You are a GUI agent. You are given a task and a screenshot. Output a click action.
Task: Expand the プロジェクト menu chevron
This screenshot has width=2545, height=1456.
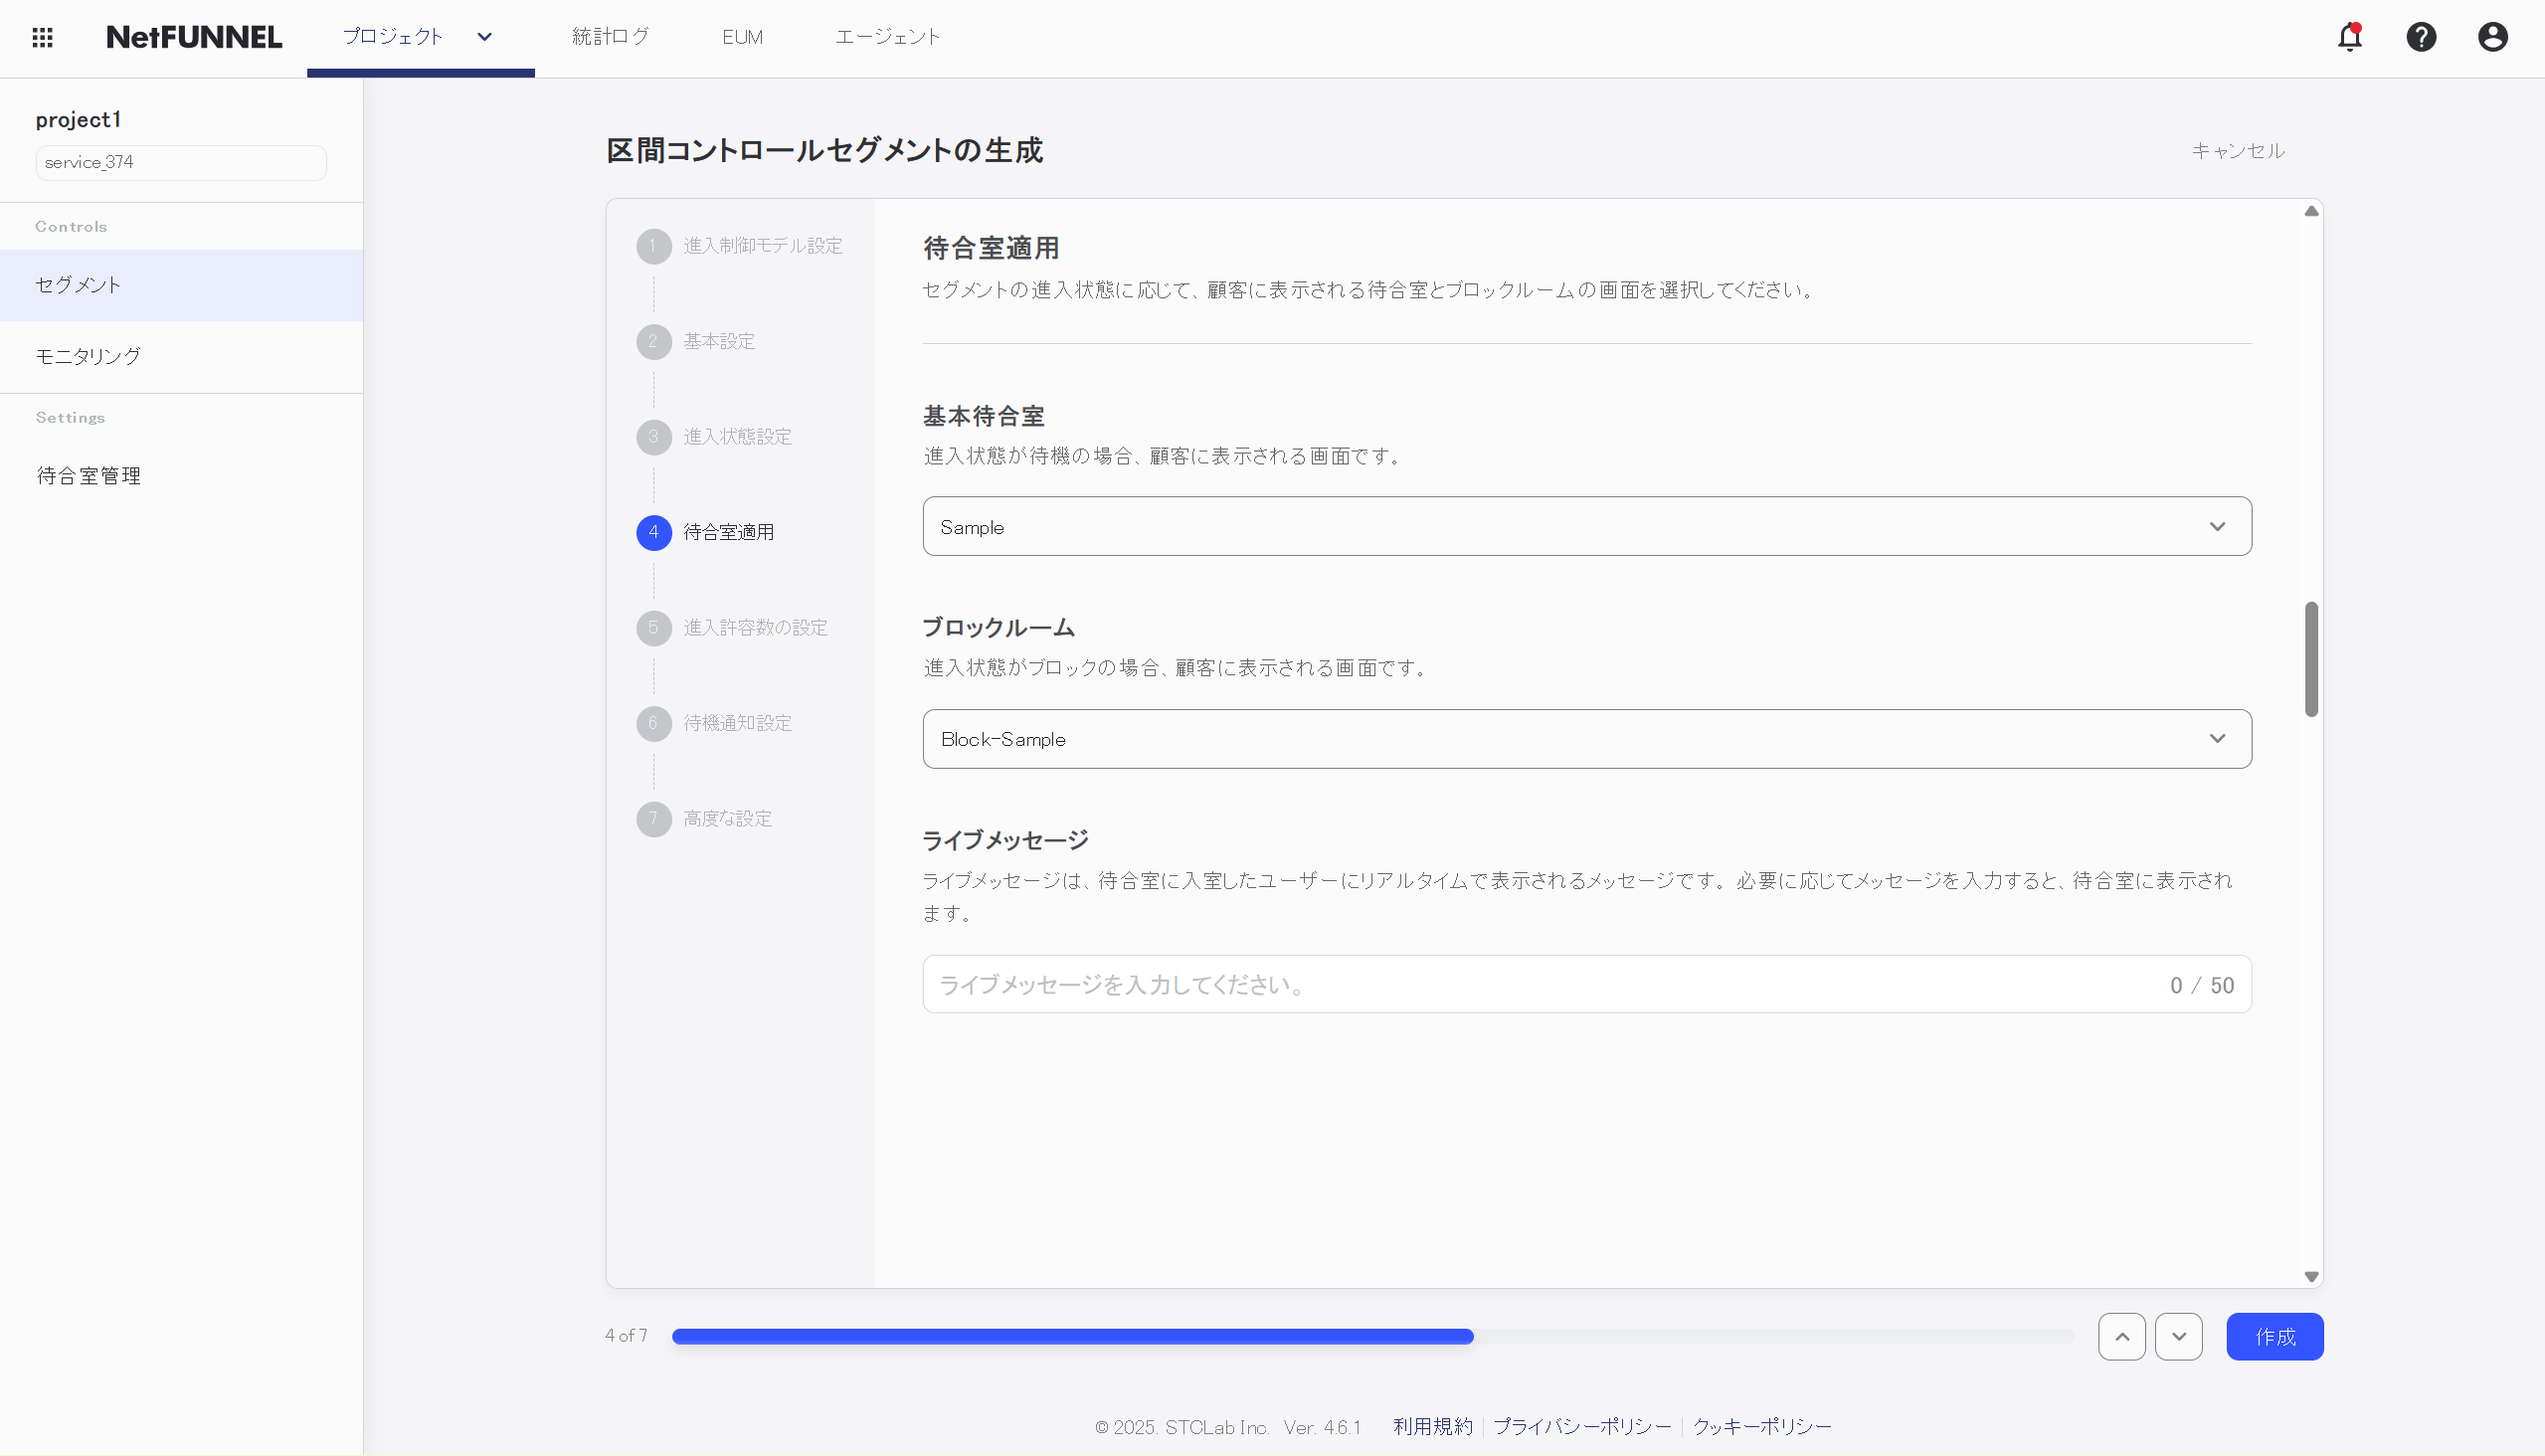484,37
